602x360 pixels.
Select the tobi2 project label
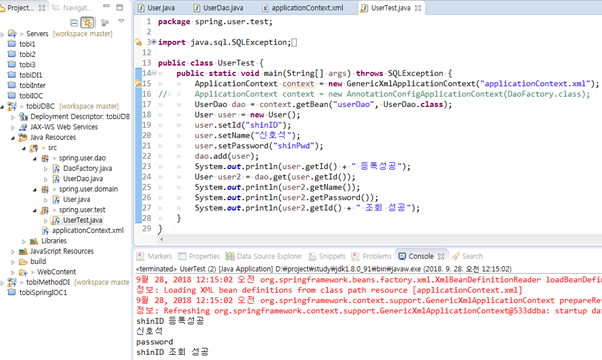click(x=27, y=54)
